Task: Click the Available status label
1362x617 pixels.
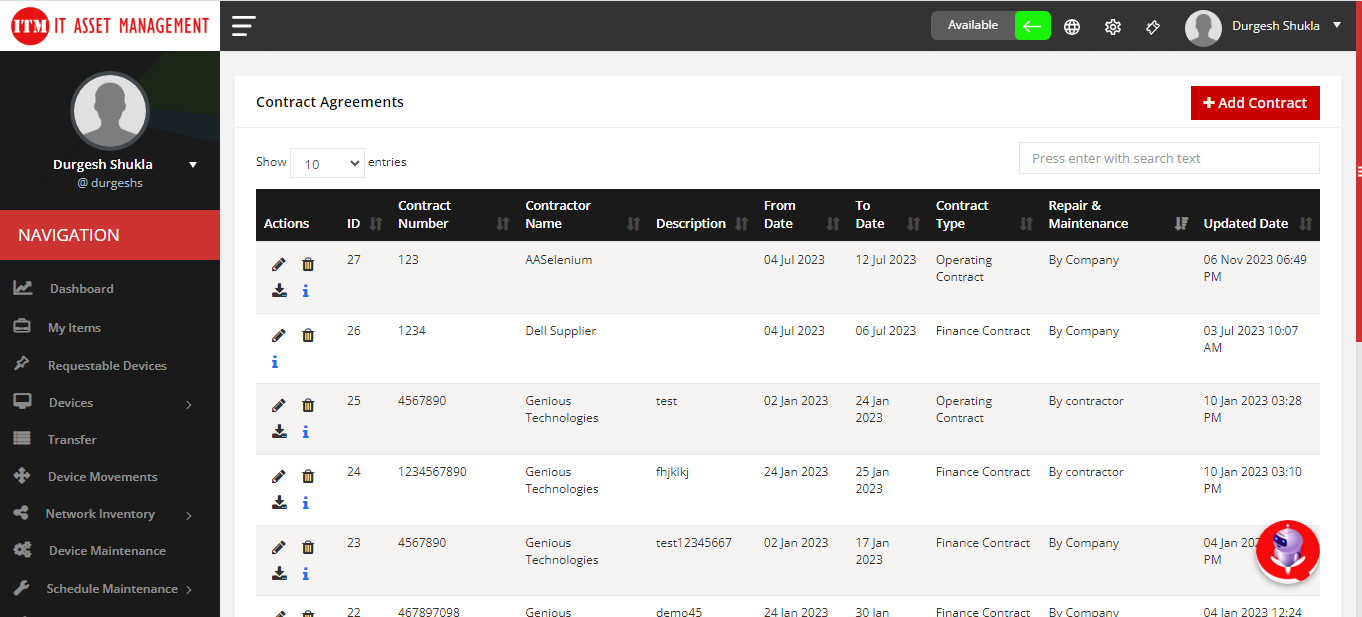Action: click(x=973, y=26)
